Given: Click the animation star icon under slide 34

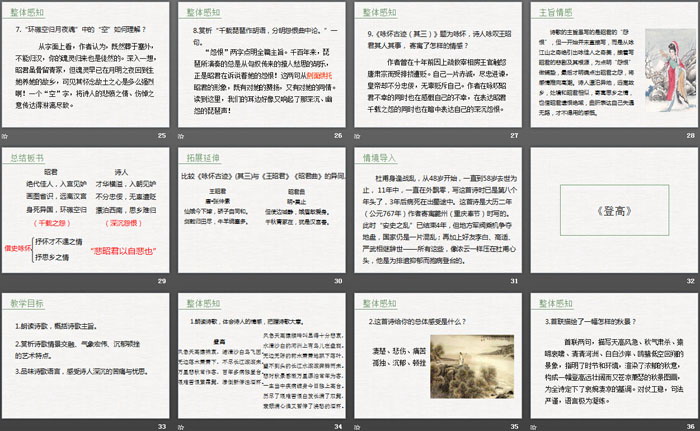Looking at the screenshot, I should (x=181, y=427).
